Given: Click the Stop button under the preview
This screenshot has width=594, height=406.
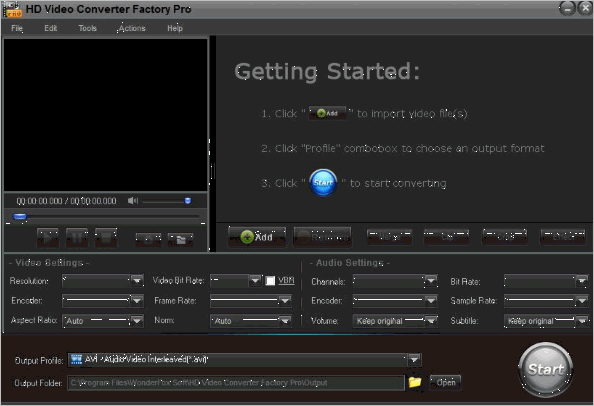Looking at the screenshot, I should 106,238.
